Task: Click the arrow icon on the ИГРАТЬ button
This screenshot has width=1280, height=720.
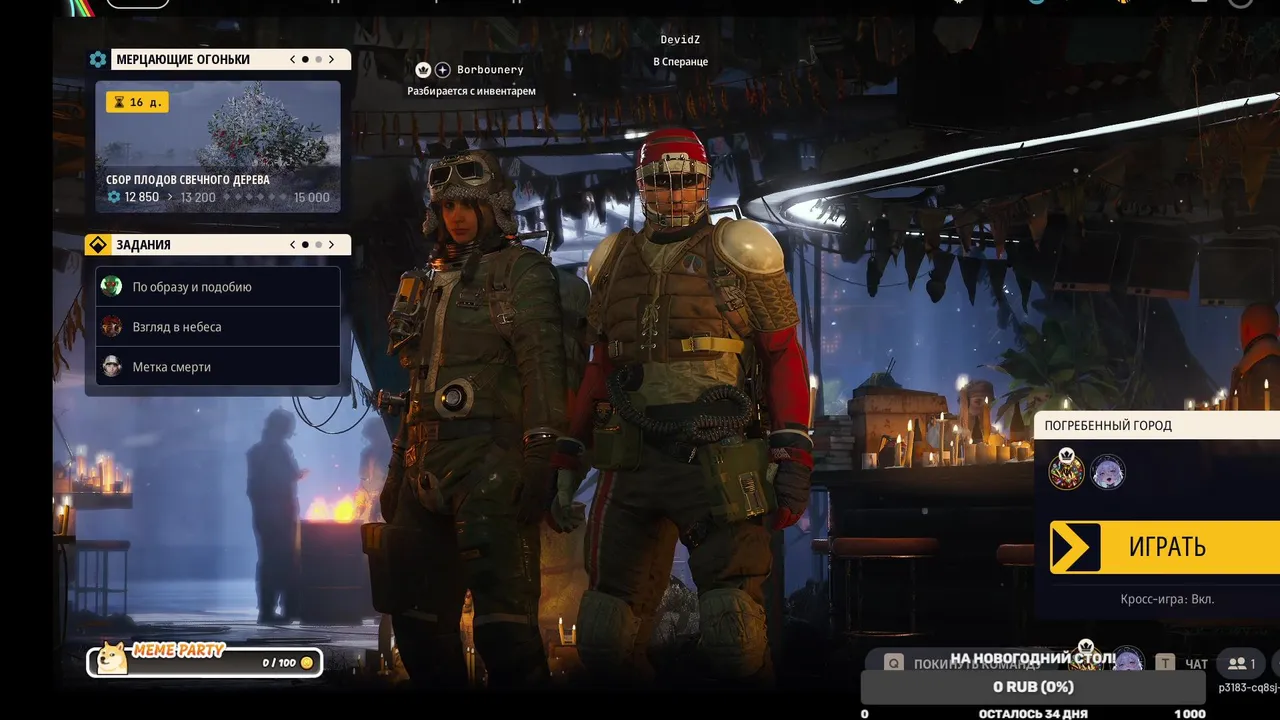Action: pos(1075,547)
